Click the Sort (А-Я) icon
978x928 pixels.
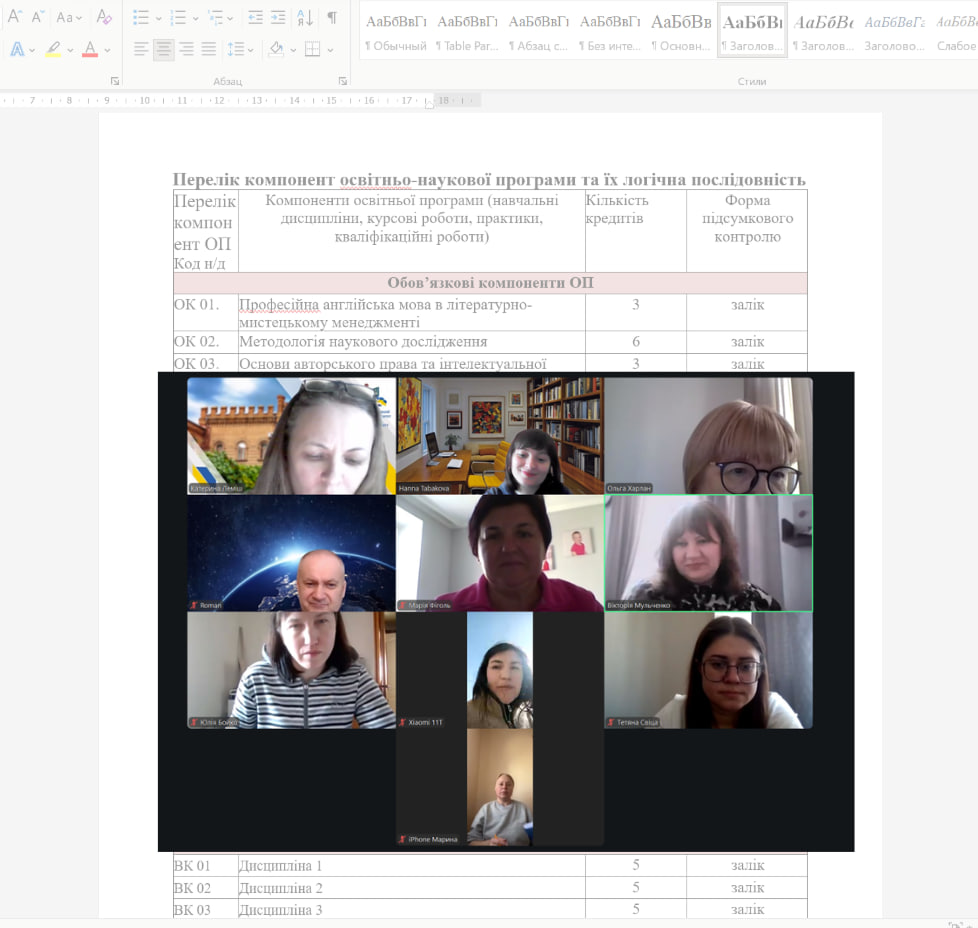point(305,17)
